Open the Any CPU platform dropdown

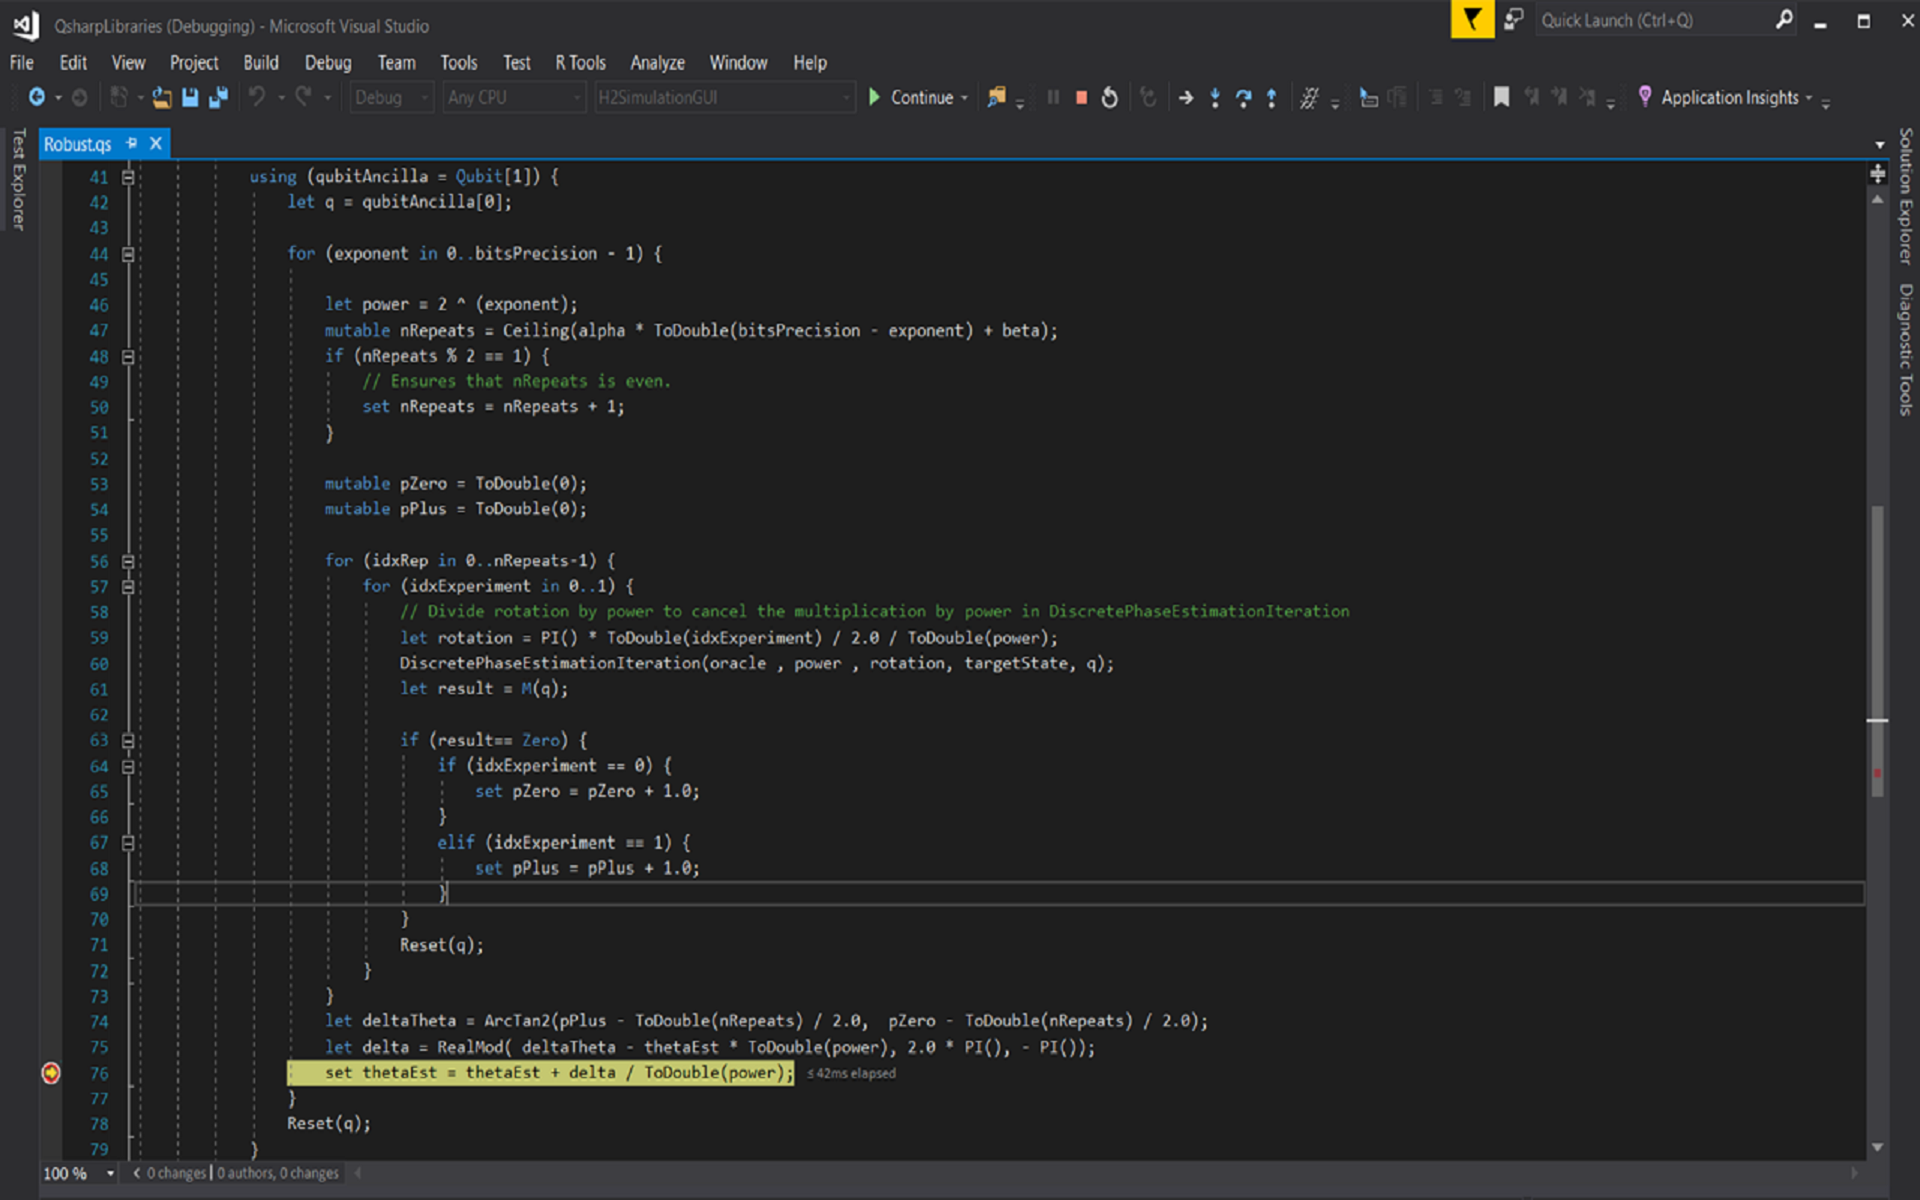coord(574,97)
